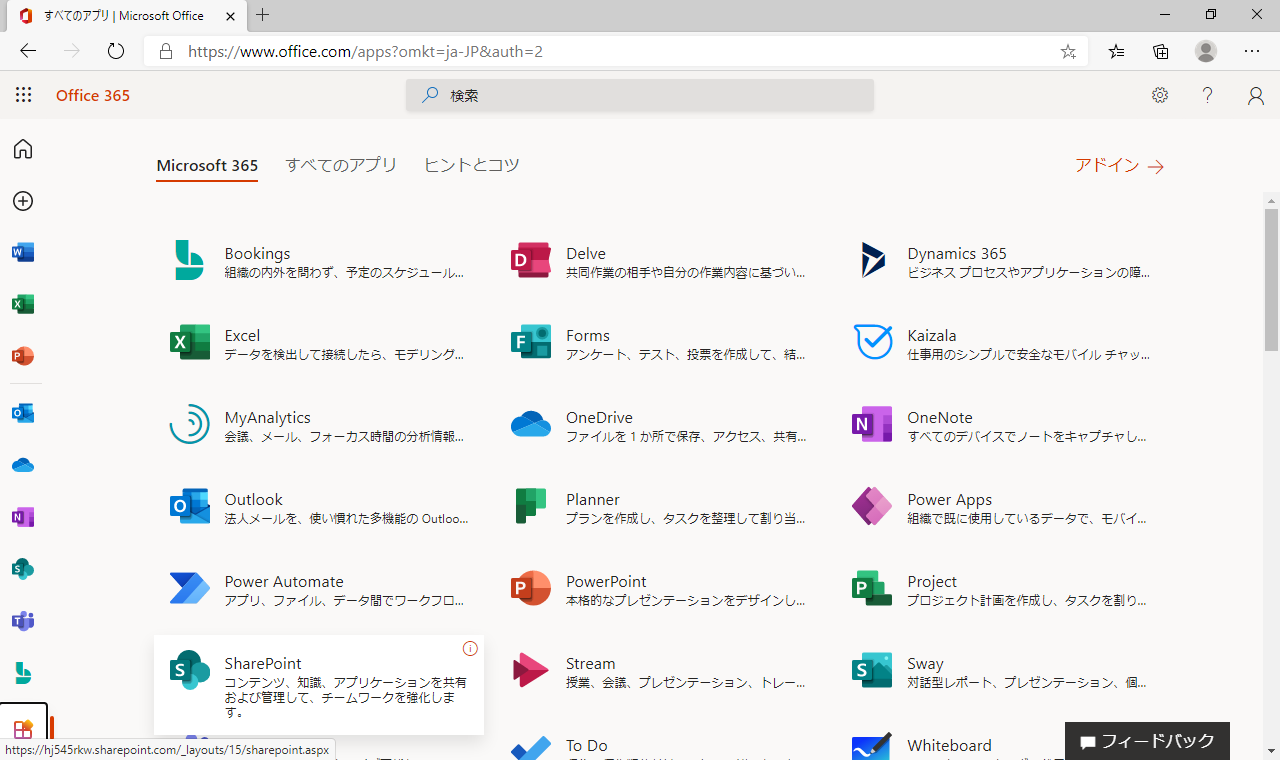The width and height of the screenshot is (1280, 760).
Task: Switch to the ヒントとコツ tab
Action: coord(472,165)
